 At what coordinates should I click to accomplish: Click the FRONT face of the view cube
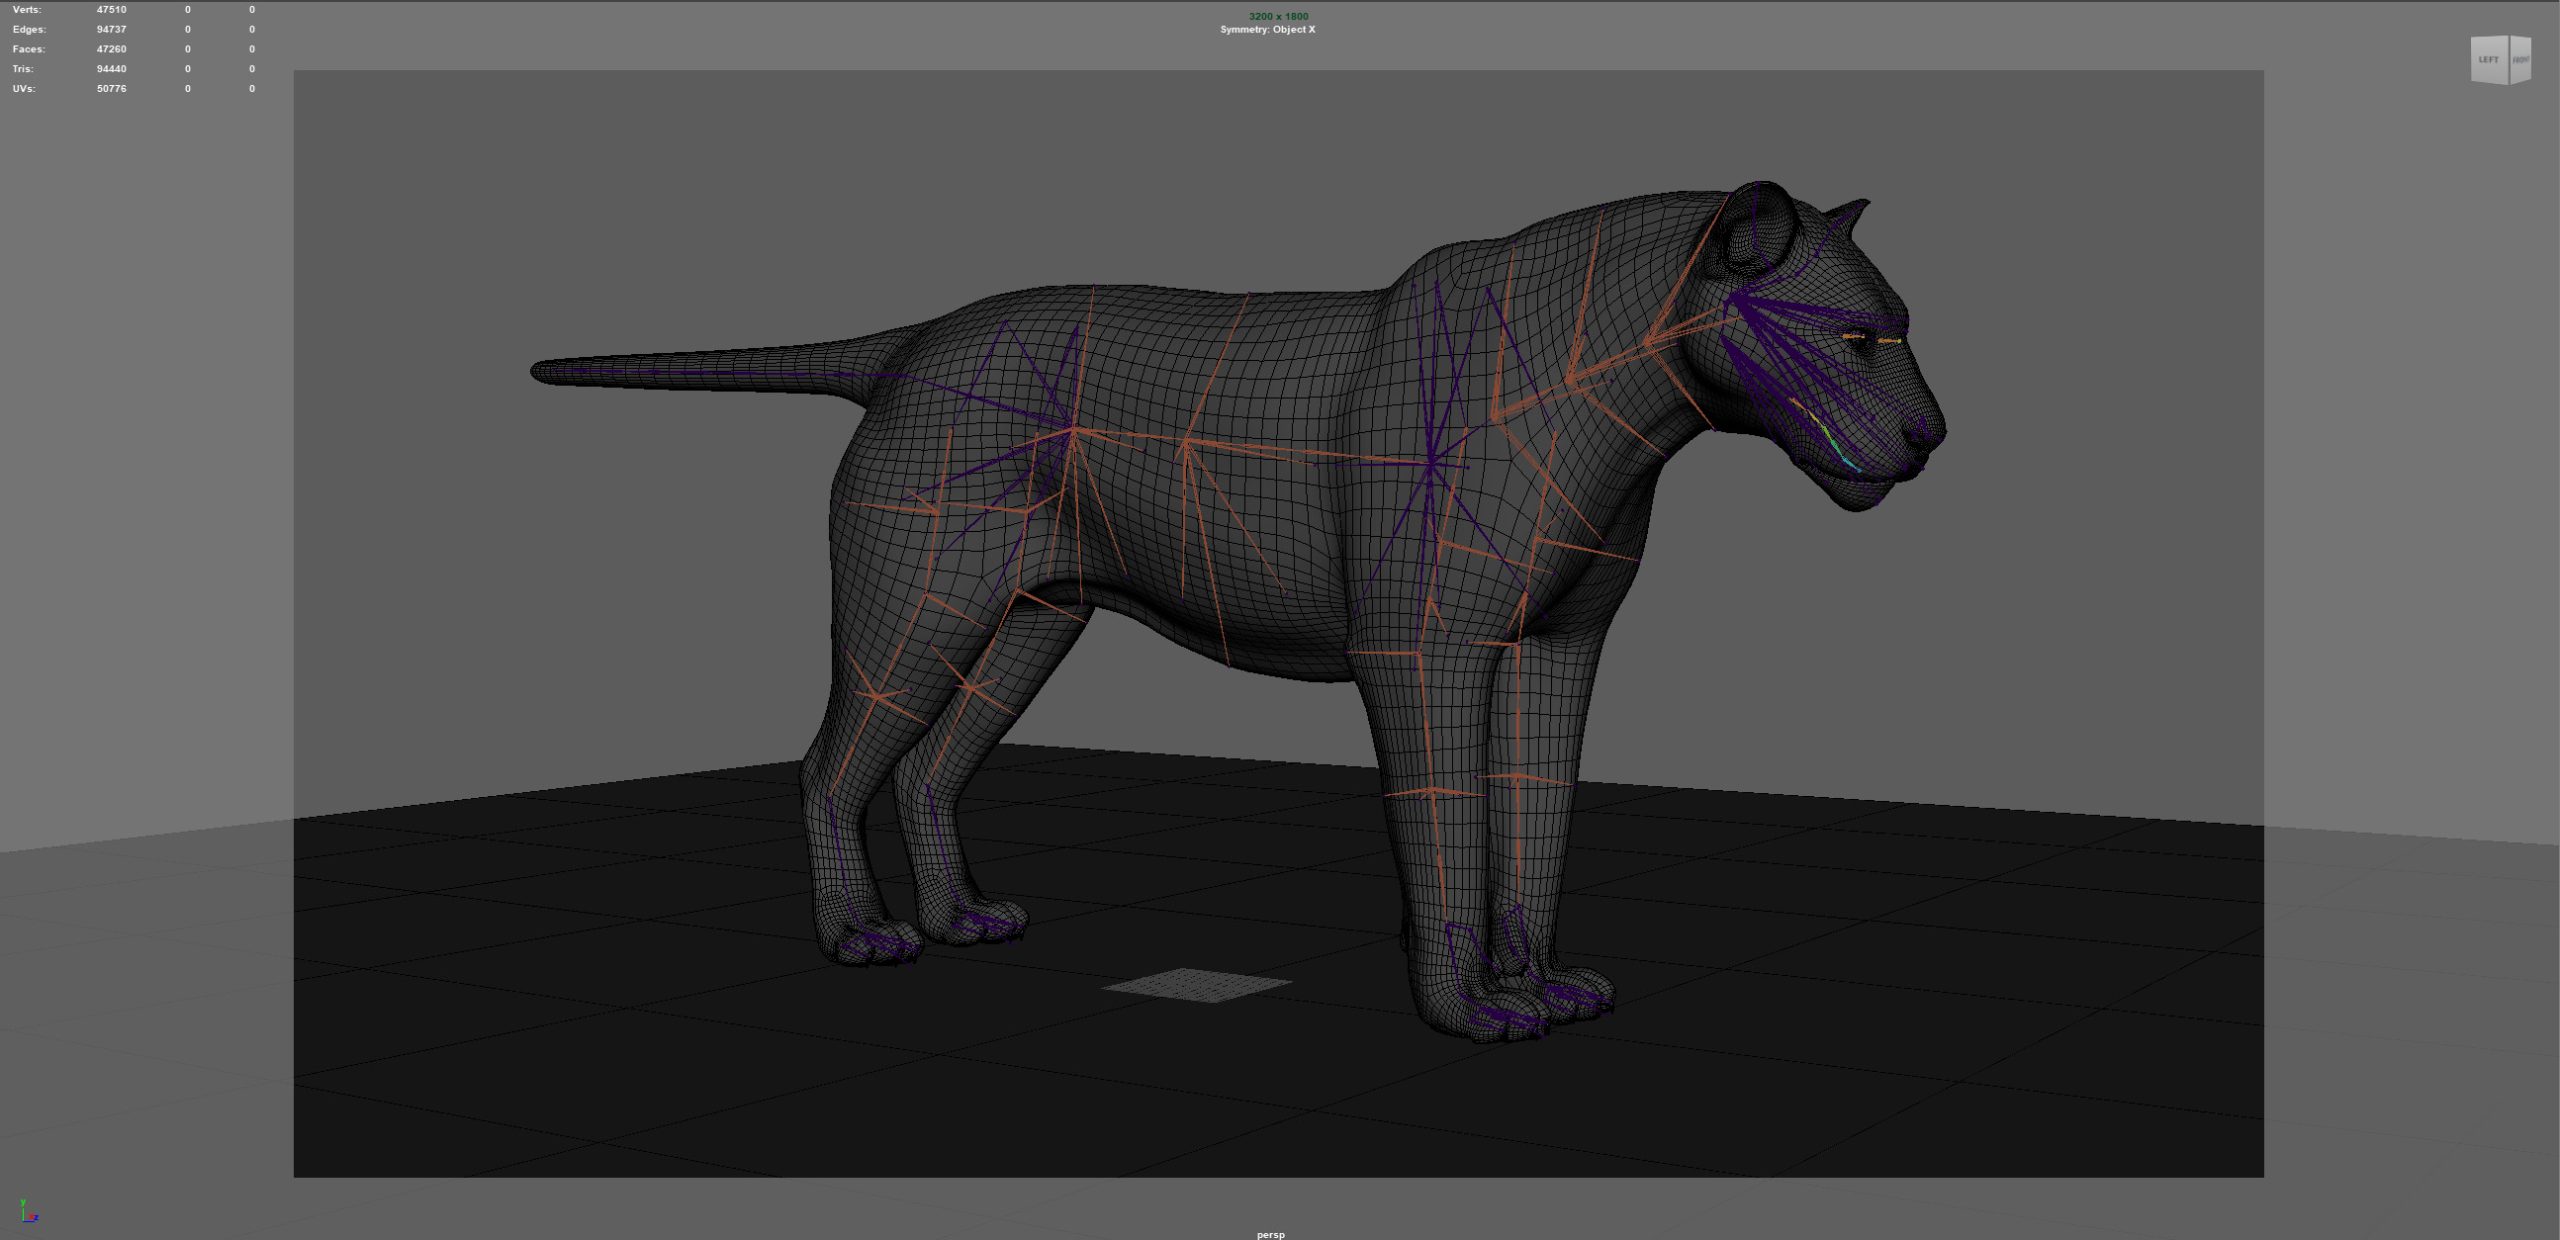click(2520, 60)
